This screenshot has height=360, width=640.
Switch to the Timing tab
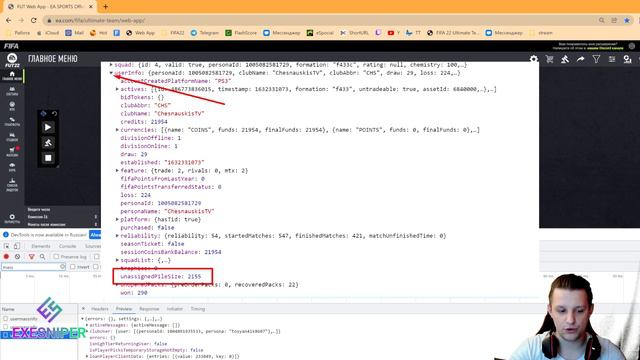(198, 309)
